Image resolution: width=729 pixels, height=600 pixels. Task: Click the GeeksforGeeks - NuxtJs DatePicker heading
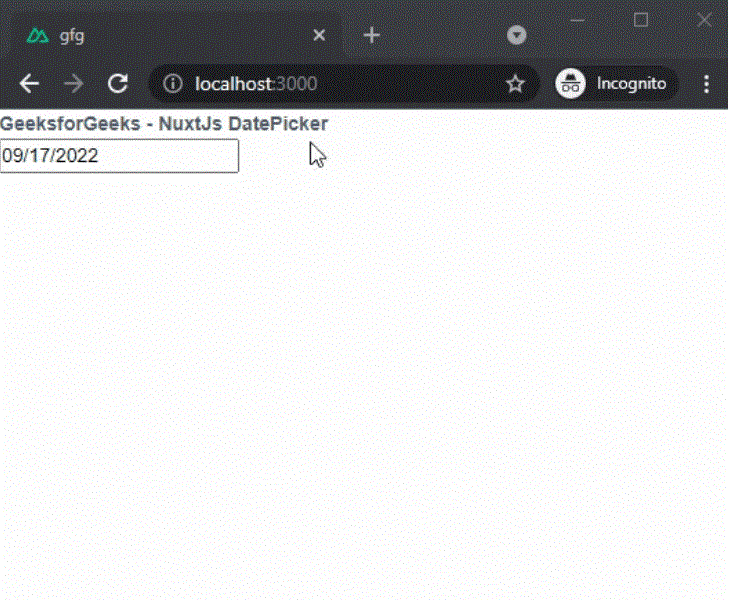(164, 124)
